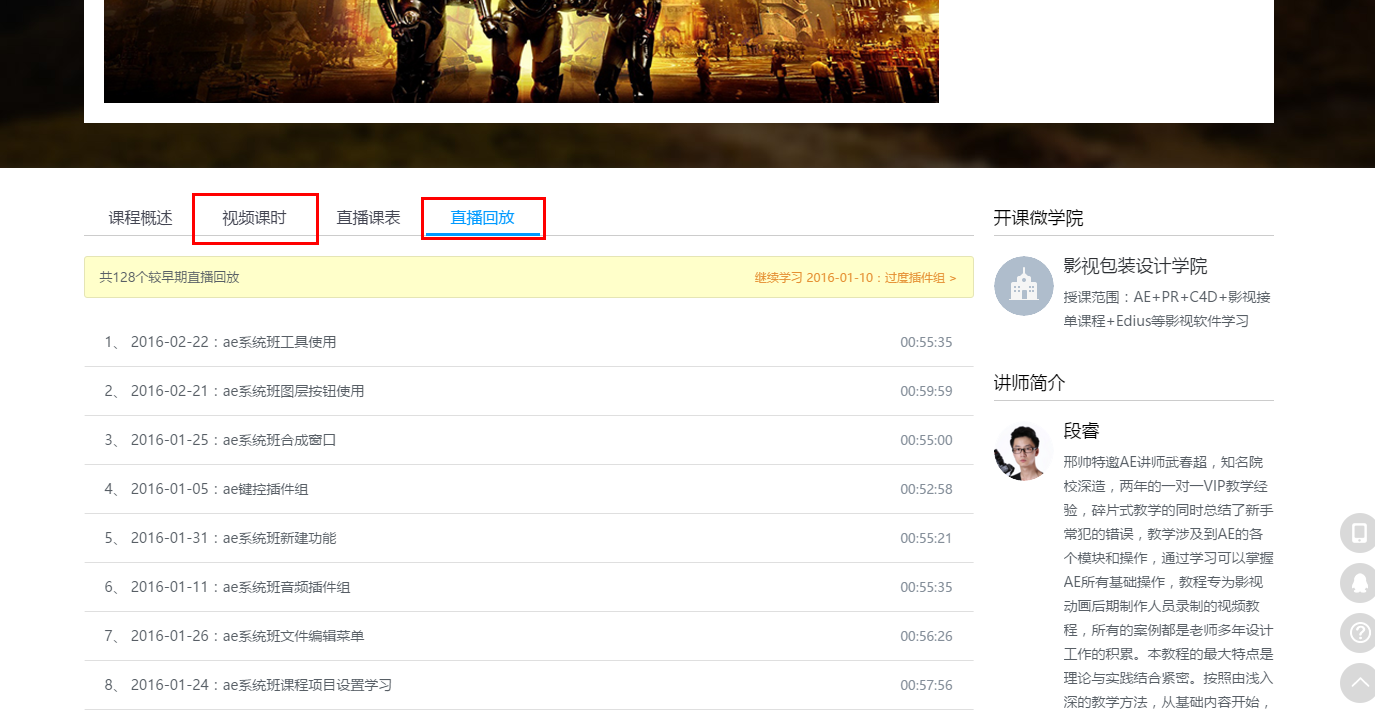Image resolution: width=1375 pixels, height=714 pixels.
Task: Click 继续学习 2016-01-10 过度插件组 link
Action: [855, 278]
